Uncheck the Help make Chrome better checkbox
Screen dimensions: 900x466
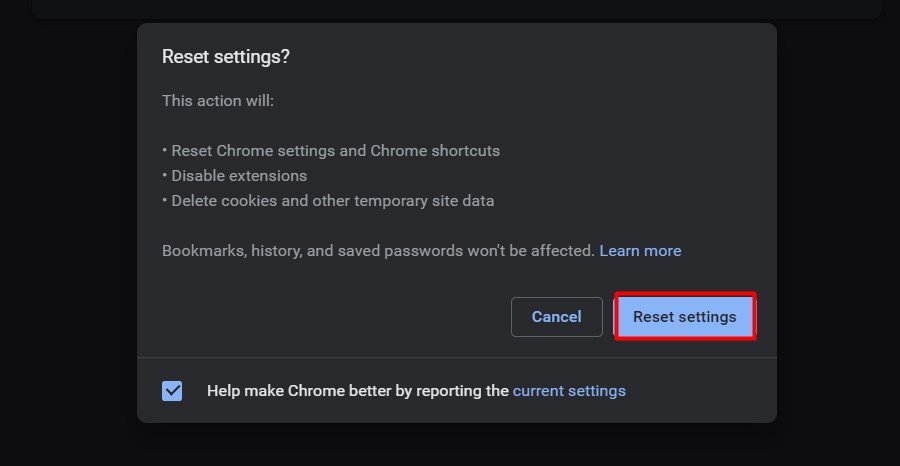coord(172,391)
